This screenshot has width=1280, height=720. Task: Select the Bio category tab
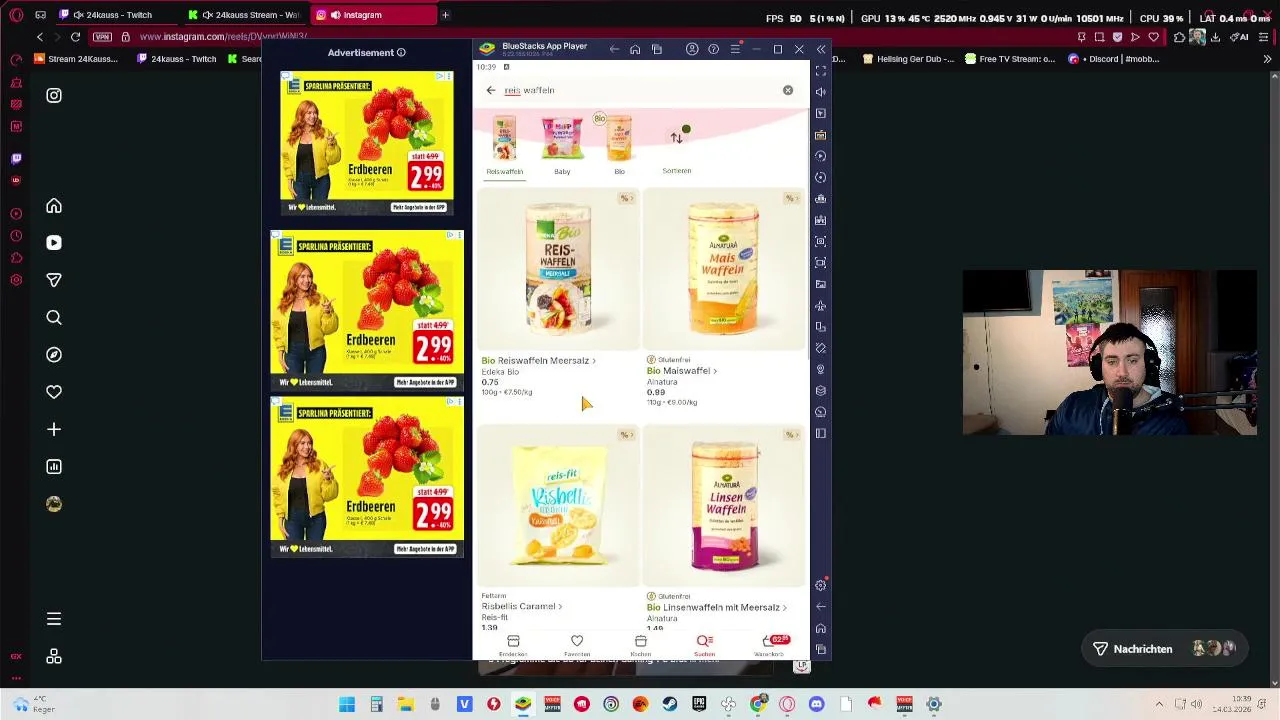coord(619,145)
